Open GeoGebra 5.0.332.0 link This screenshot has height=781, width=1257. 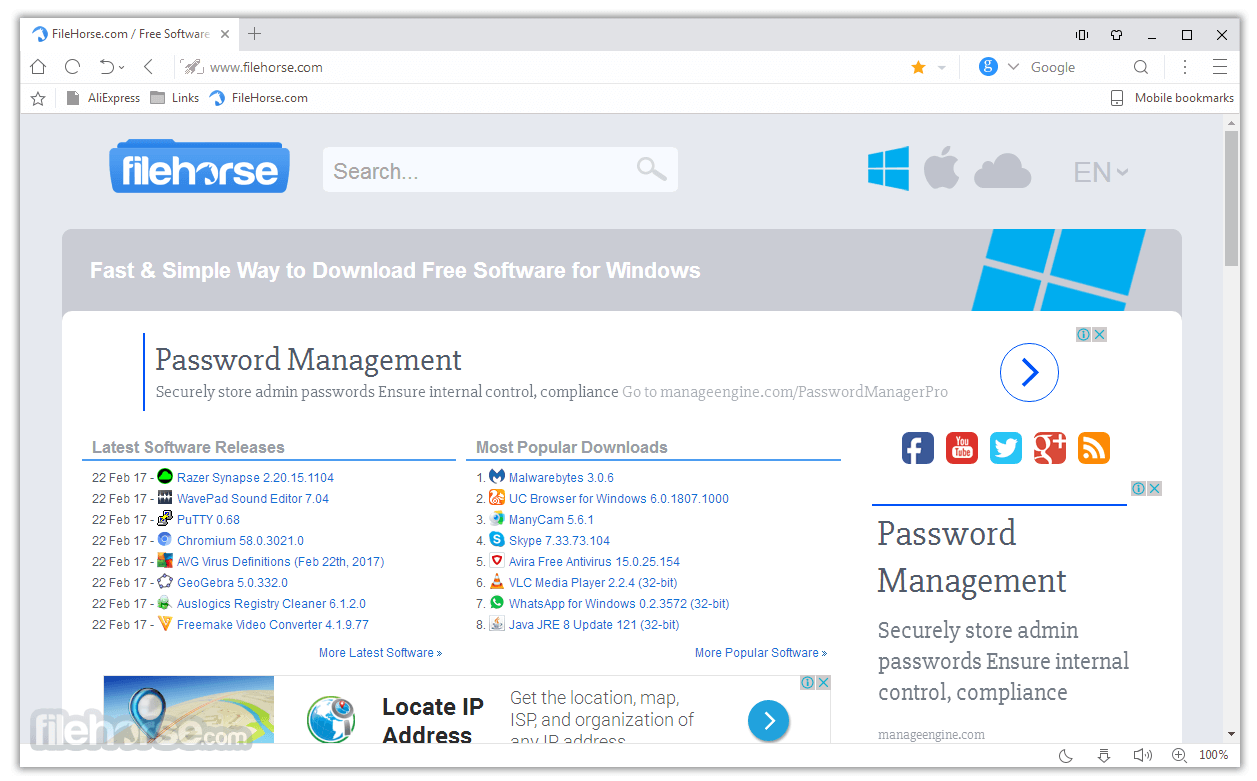(232, 583)
